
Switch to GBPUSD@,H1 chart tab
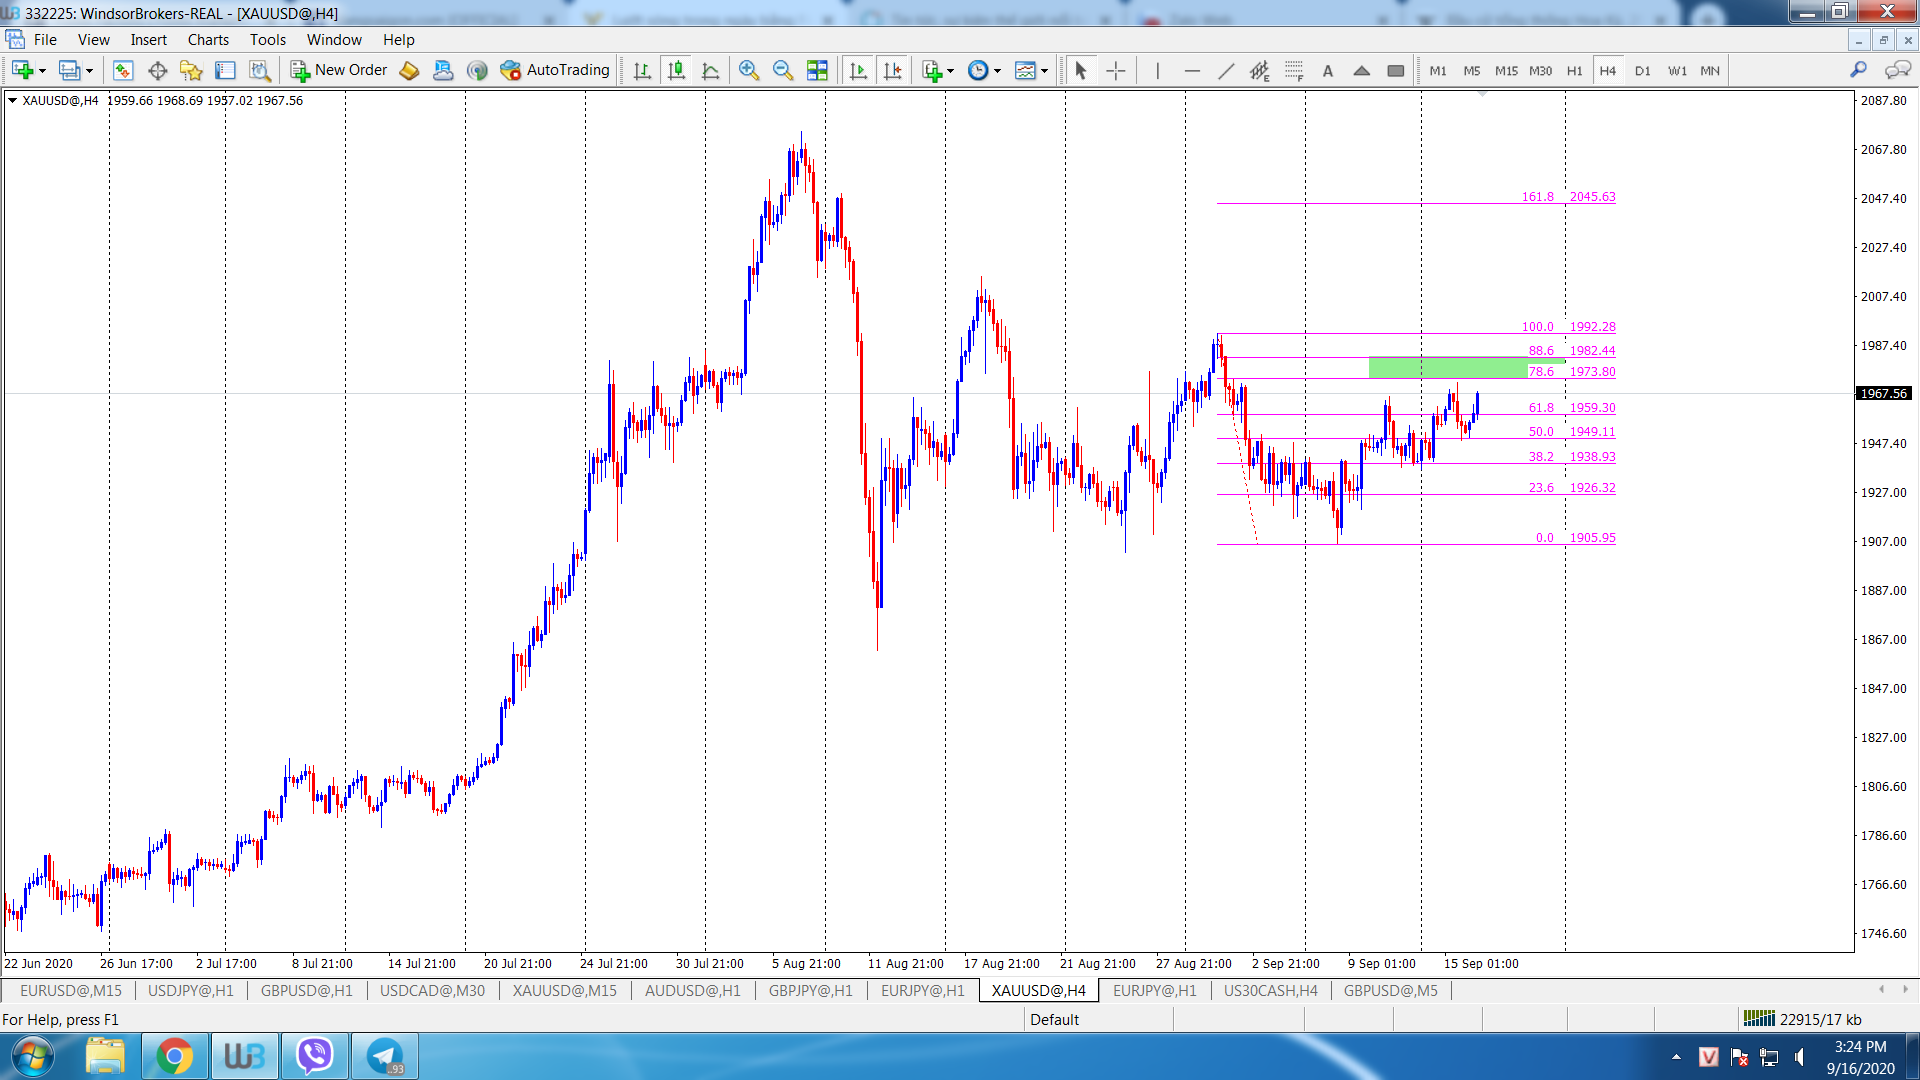pos(306,991)
